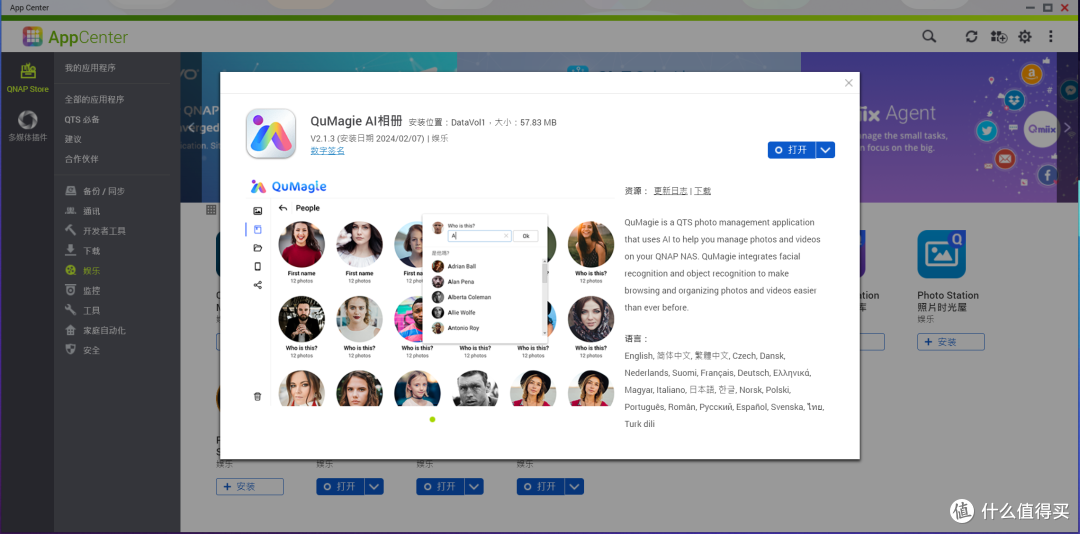Click the QuMagie screenshot preview image
The width and height of the screenshot is (1080, 534).
tap(432, 292)
